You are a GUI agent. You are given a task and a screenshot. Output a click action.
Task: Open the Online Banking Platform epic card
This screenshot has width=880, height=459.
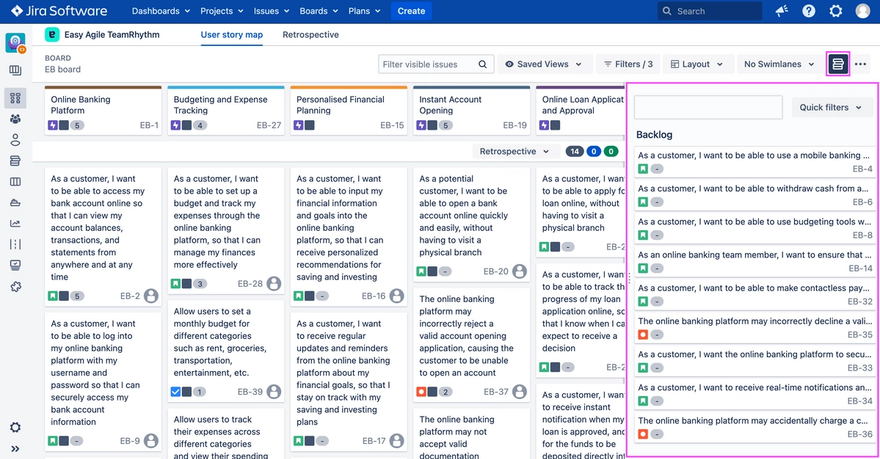[x=103, y=111]
